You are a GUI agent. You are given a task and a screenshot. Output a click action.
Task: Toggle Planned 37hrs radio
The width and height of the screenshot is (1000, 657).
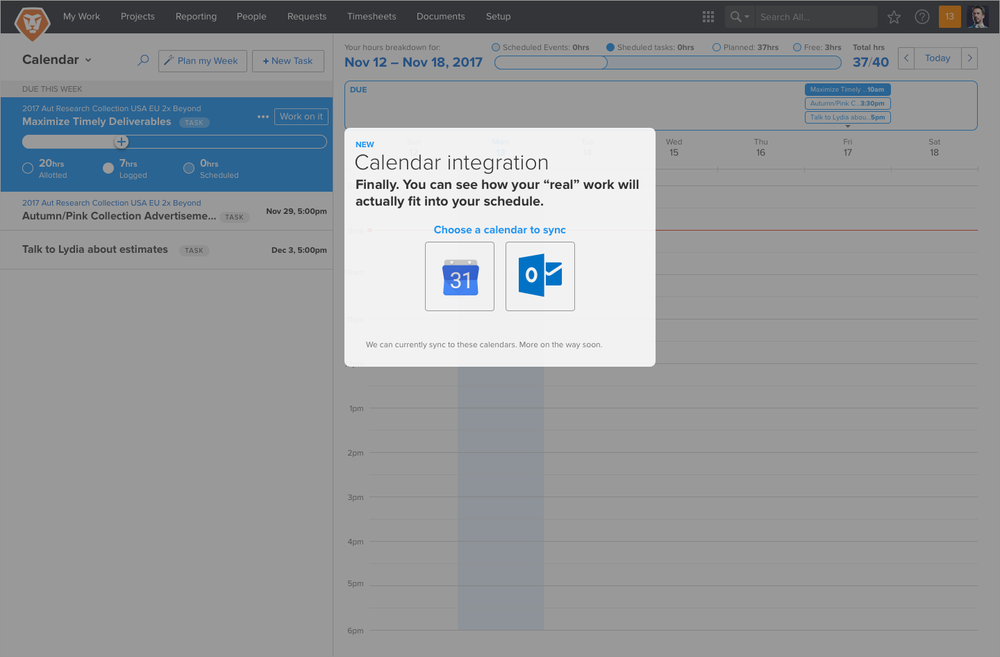click(716, 47)
